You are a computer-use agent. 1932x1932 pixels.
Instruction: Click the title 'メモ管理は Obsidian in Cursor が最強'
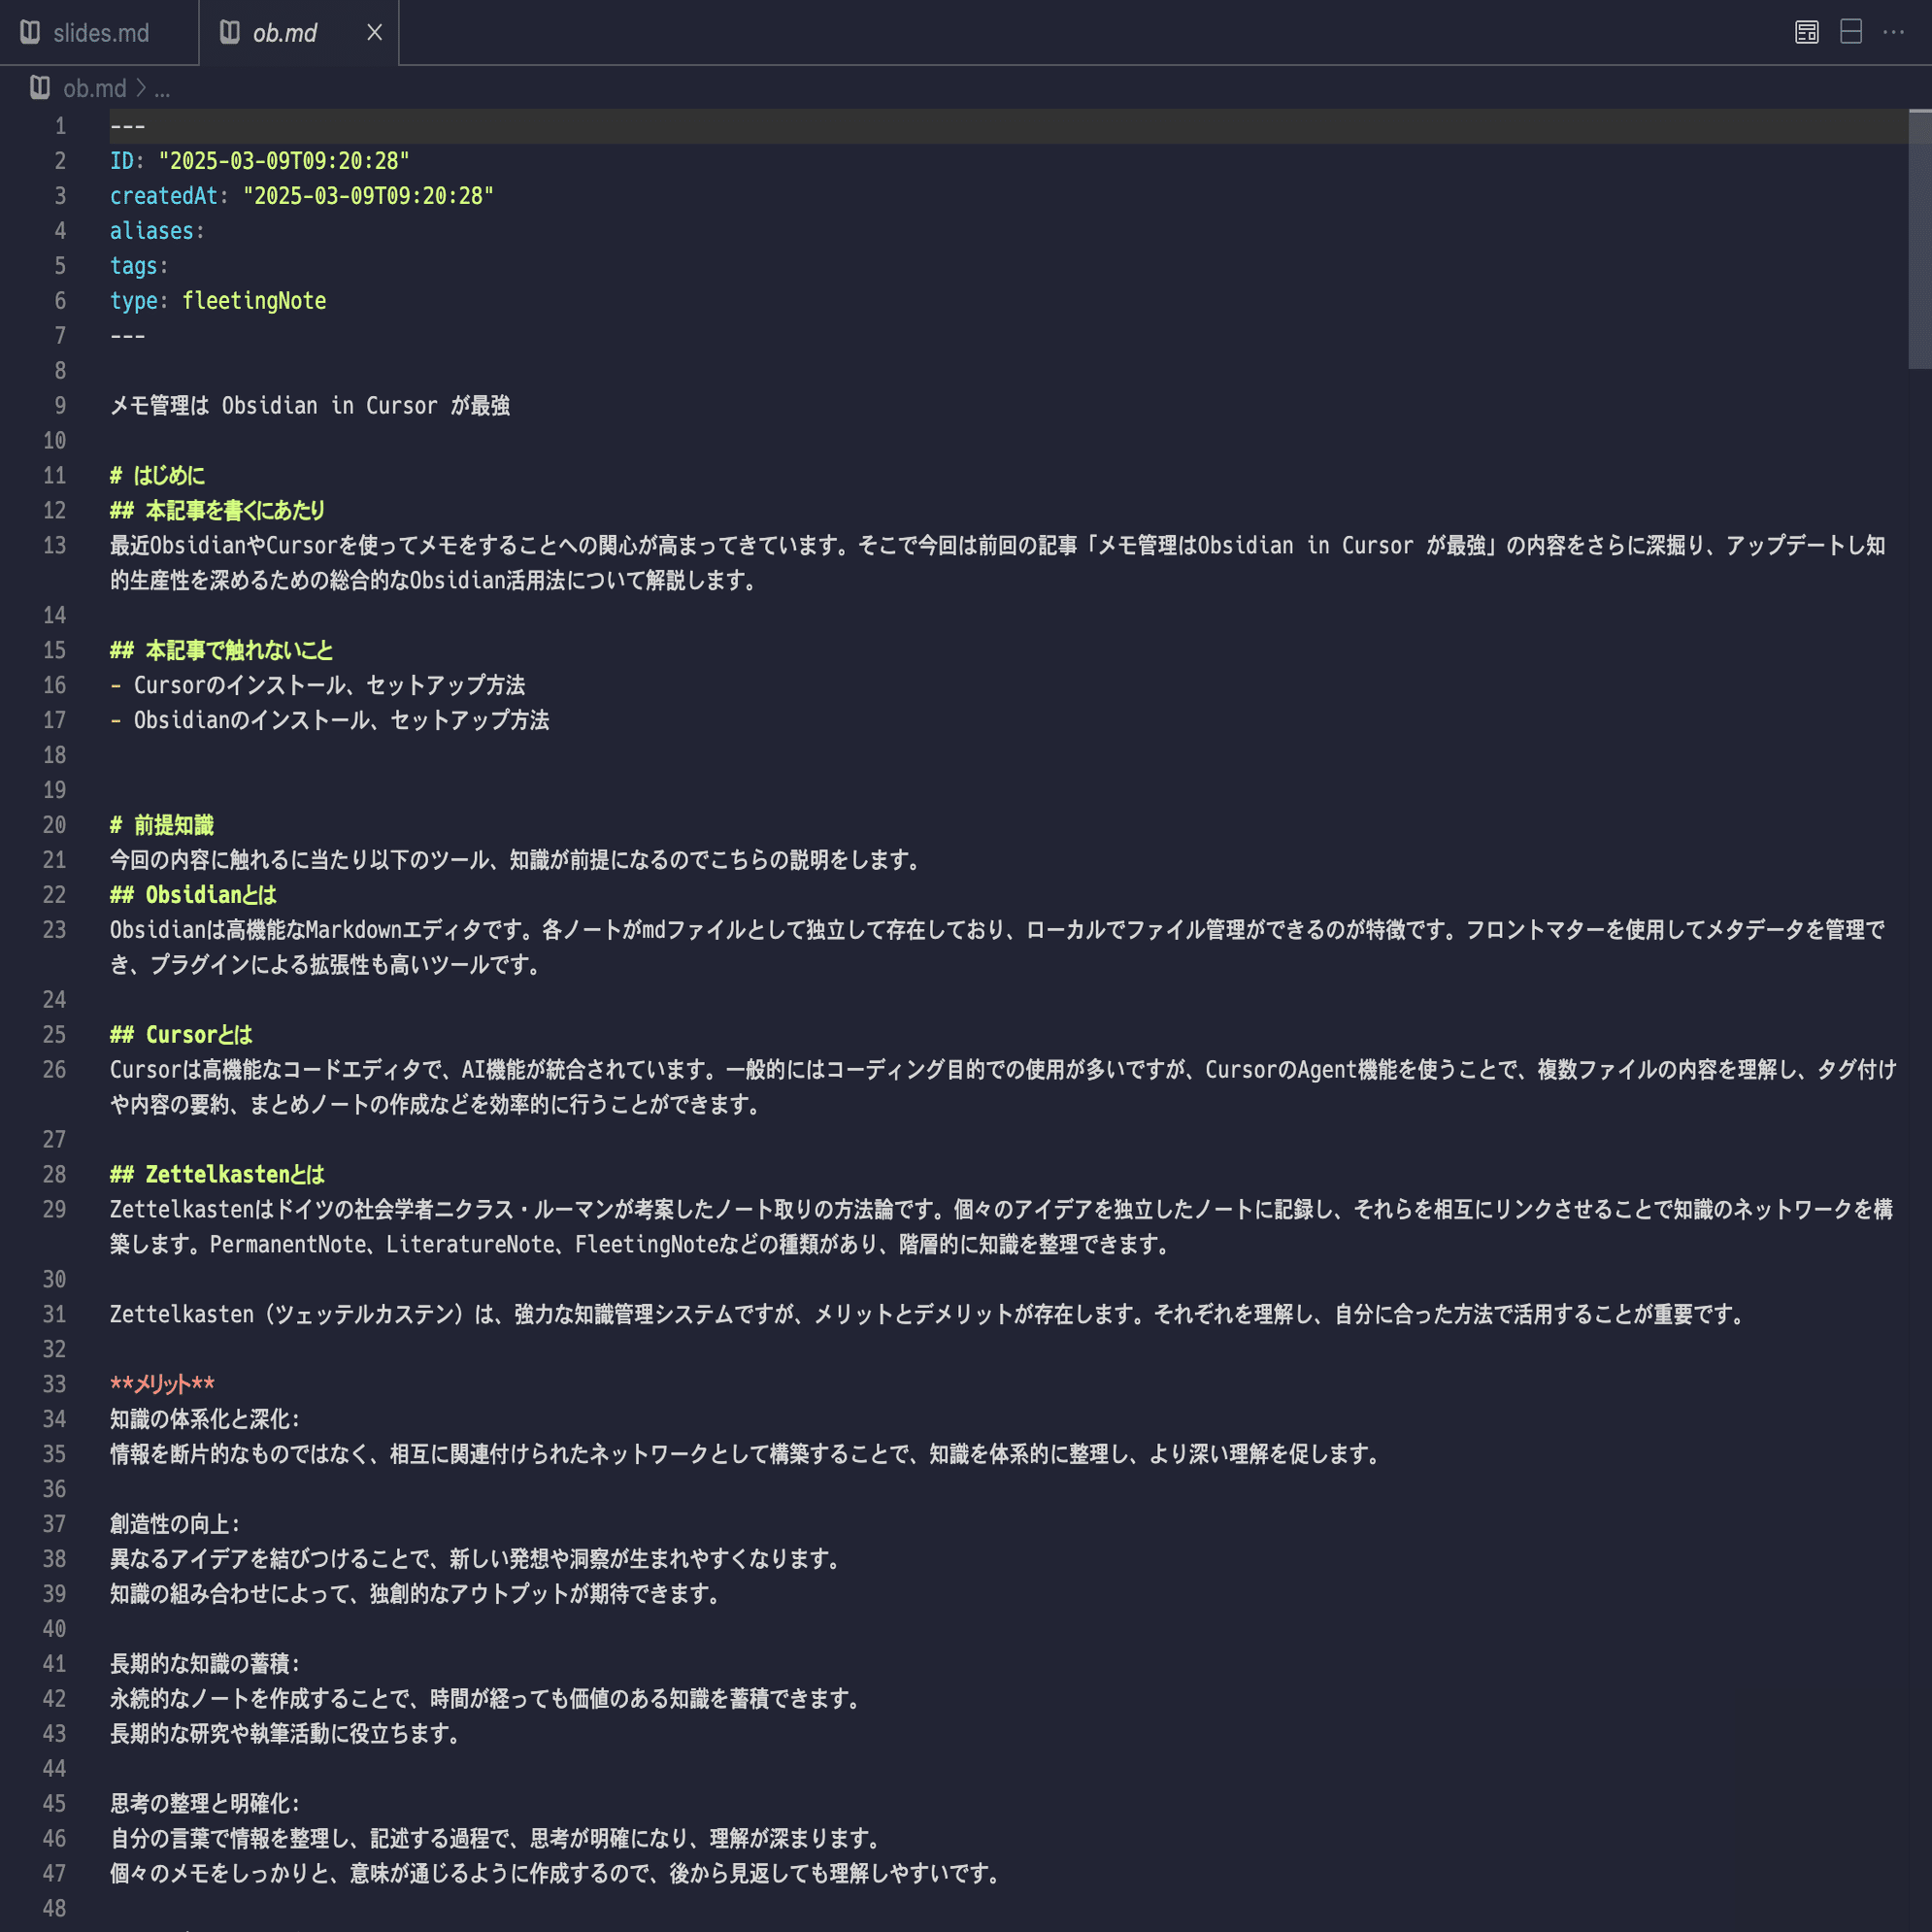pos(310,406)
